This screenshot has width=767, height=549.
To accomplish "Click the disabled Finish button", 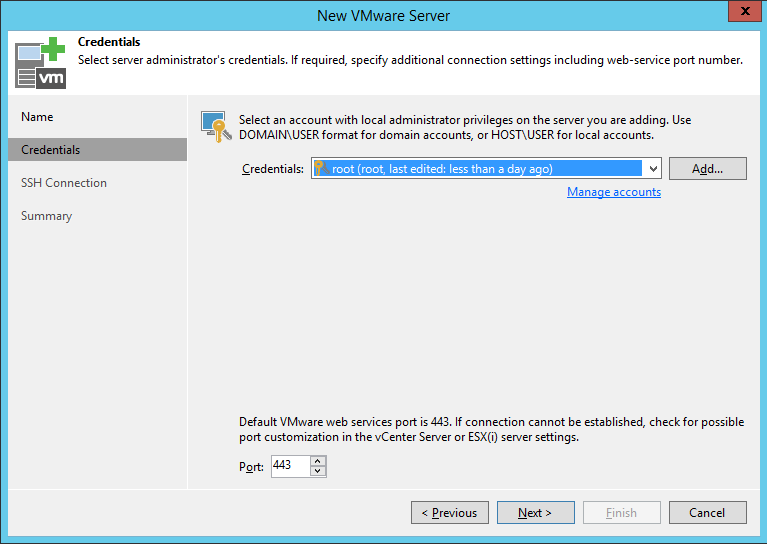I will coord(622,513).
